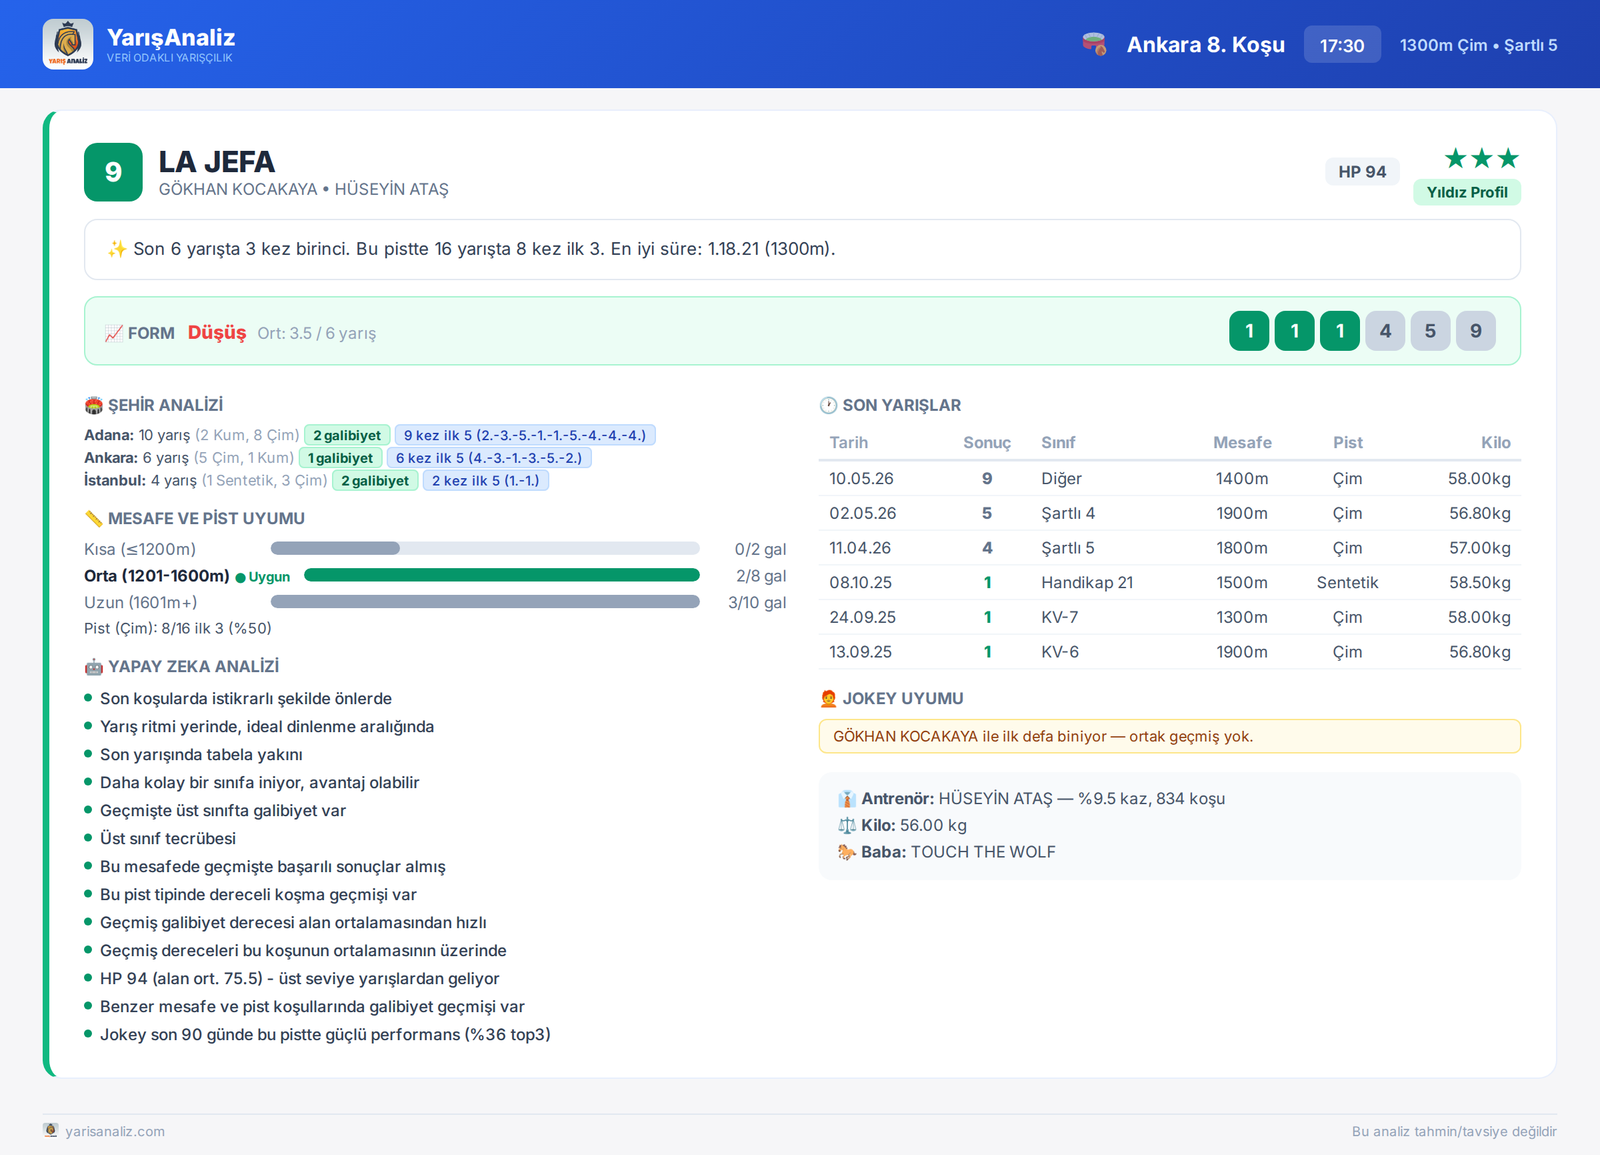1600x1155 pixels.
Task: Click the sparkle icon in the summary box
Action: coord(117,249)
